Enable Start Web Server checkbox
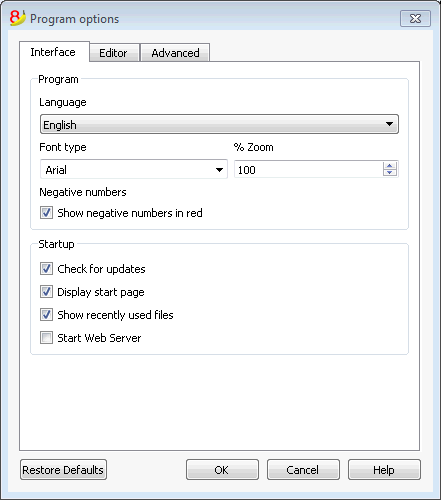The image size is (441, 500). point(46,337)
